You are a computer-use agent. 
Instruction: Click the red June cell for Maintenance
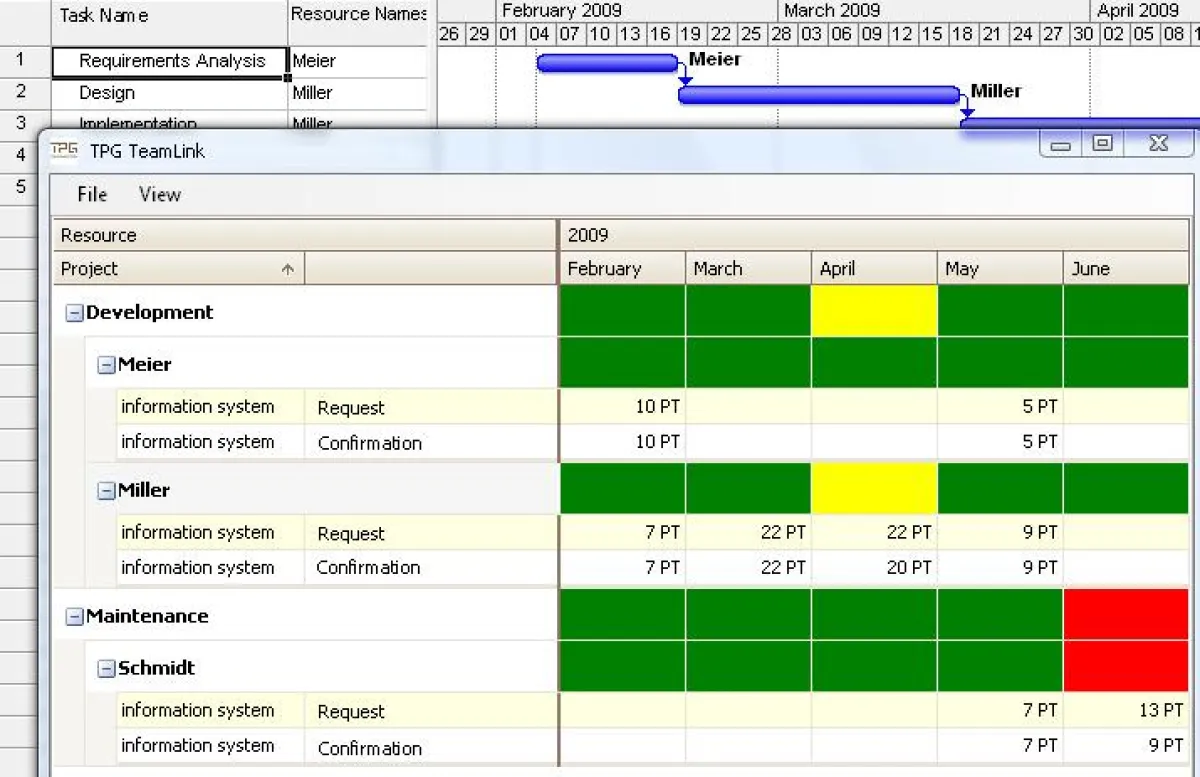[1125, 615]
